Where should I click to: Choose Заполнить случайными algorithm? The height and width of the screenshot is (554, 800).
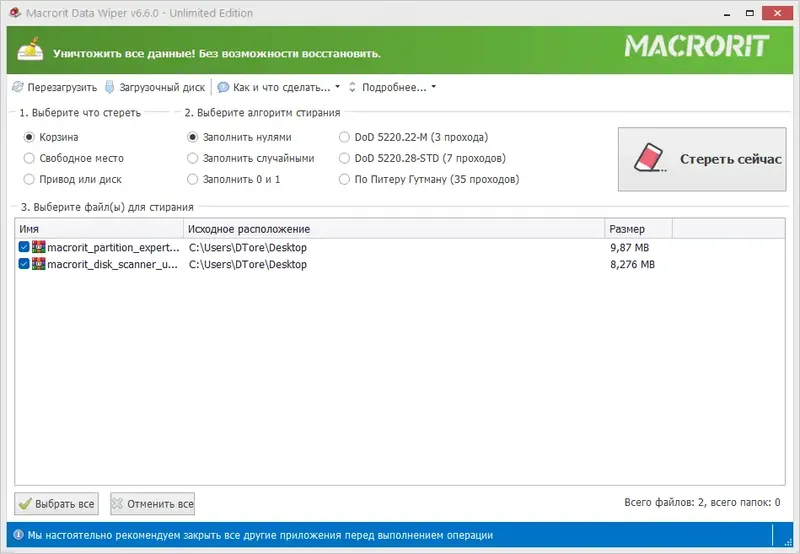click(x=192, y=158)
